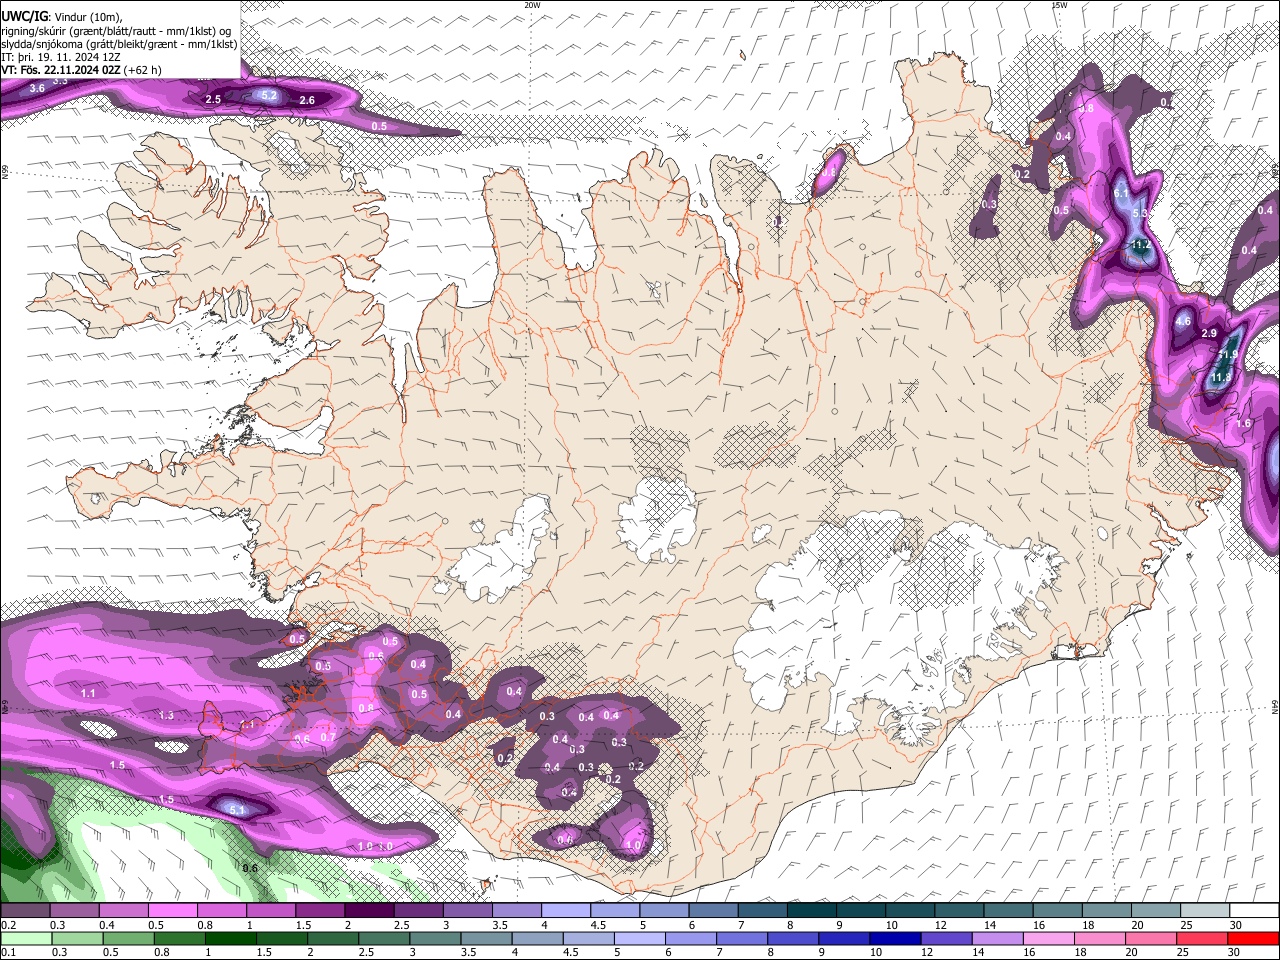Click the "11.2" snowfall maximum in the east

point(1140,245)
